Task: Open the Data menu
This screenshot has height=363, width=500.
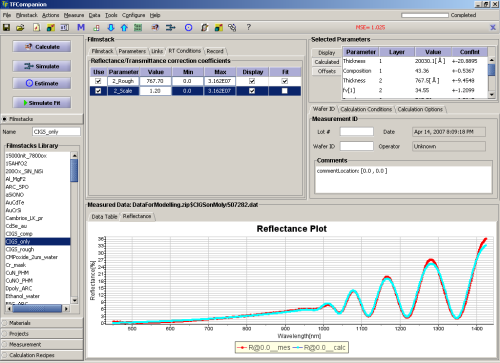Action: click(94, 15)
